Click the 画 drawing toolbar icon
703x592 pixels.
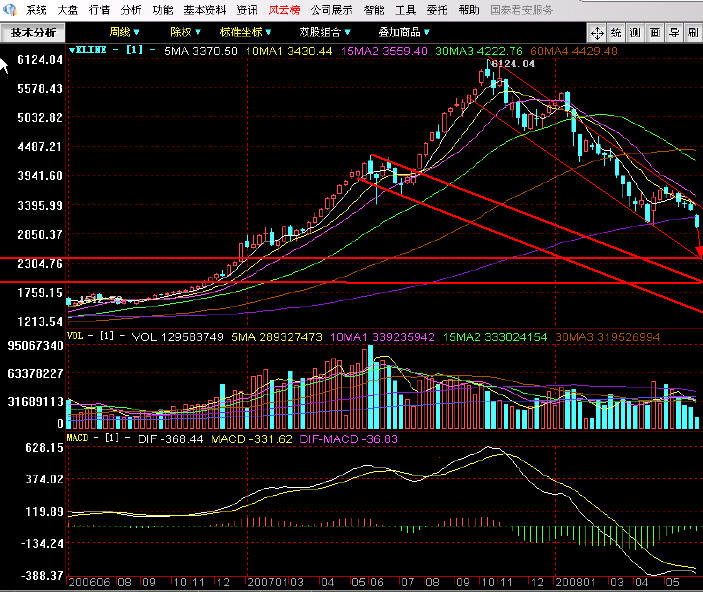654,32
